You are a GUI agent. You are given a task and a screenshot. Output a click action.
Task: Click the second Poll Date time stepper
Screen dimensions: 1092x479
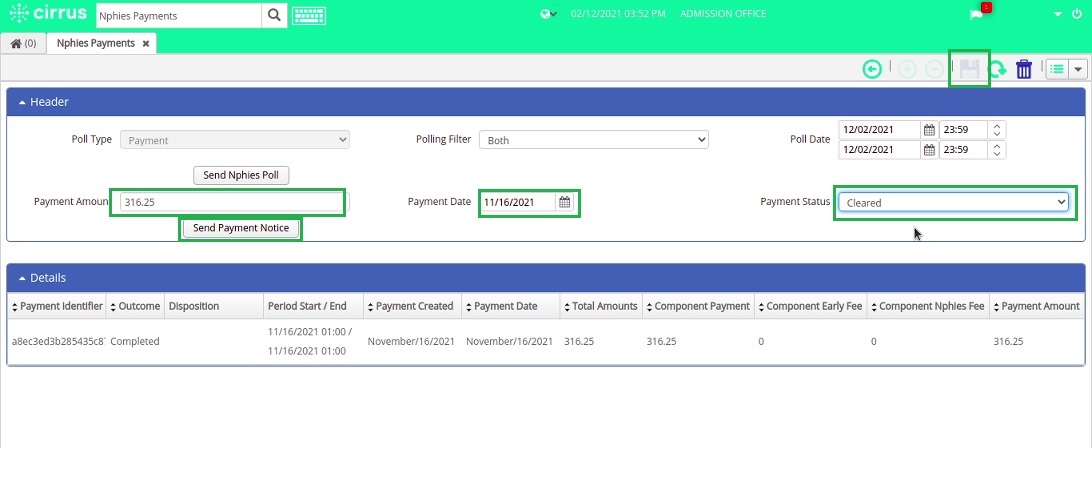tap(997, 150)
